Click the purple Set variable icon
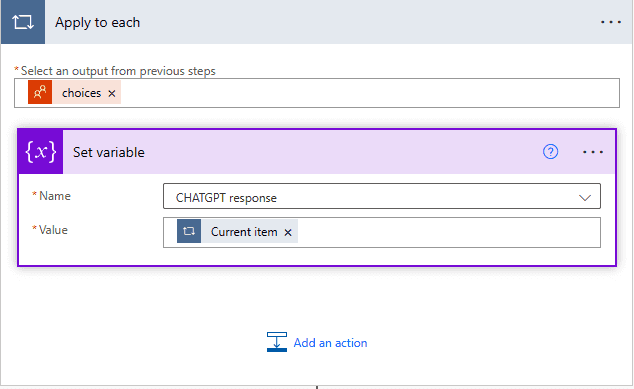 41,152
